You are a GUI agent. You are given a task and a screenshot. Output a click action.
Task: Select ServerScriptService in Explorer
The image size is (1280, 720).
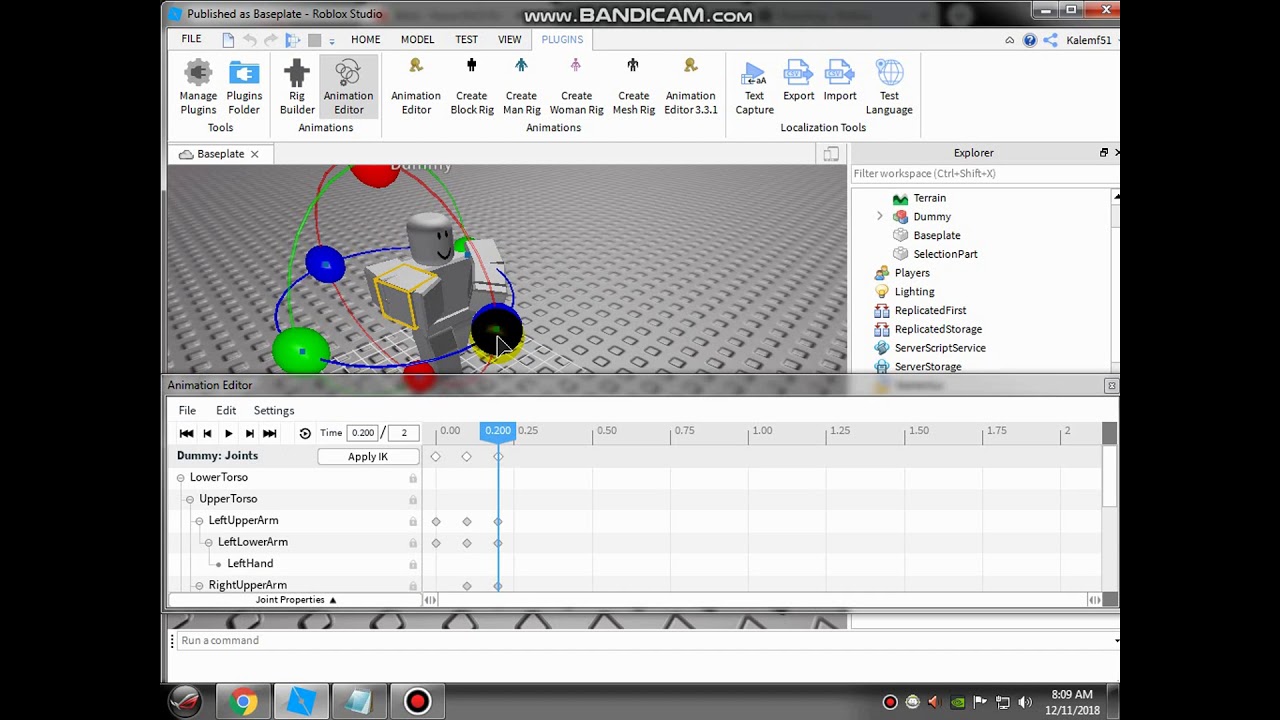[x=940, y=348]
